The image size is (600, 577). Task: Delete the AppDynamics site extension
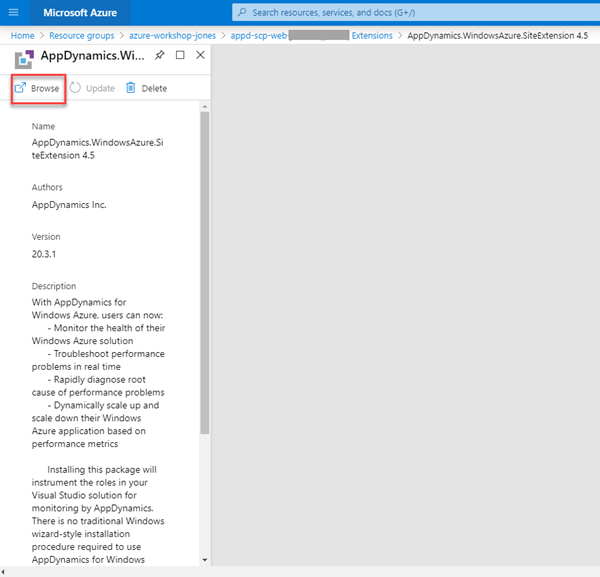146,88
